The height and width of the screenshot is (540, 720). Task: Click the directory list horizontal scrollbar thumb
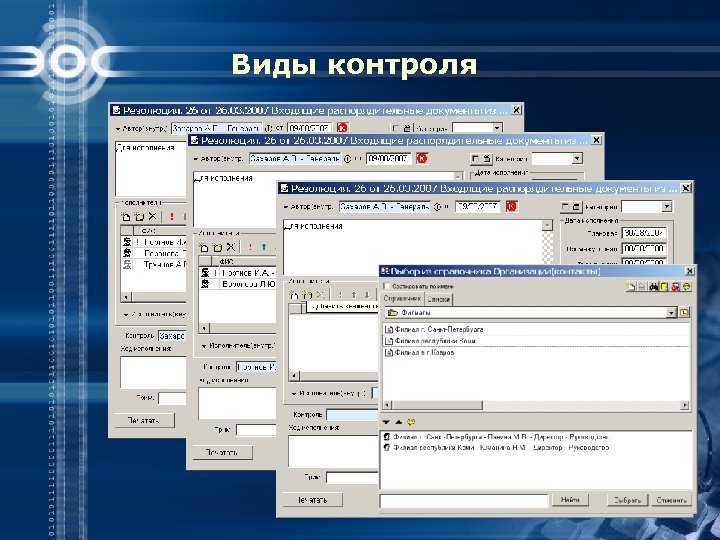click(437, 405)
